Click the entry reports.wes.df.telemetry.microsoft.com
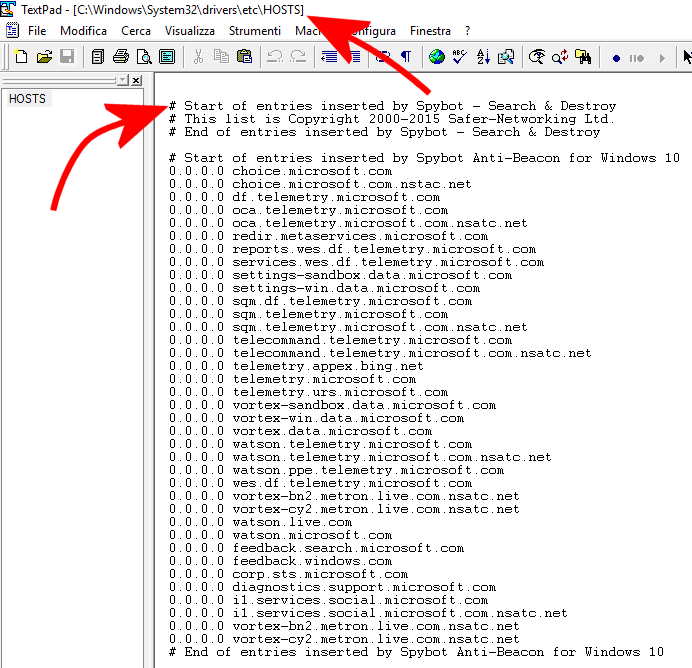 pos(384,249)
